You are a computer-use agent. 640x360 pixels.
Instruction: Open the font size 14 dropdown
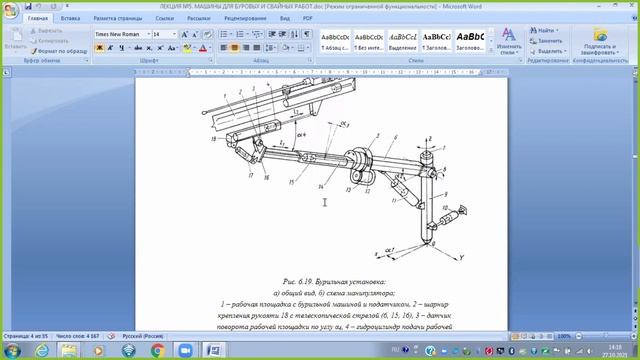click(174, 34)
